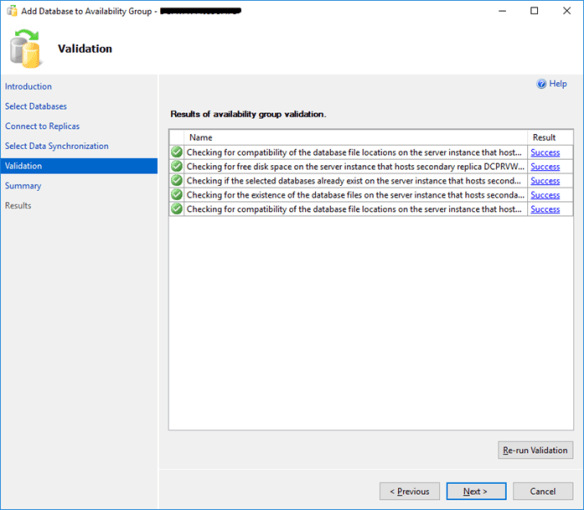Go to Select Databases page
The height and width of the screenshot is (510, 584).
(x=36, y=106)
